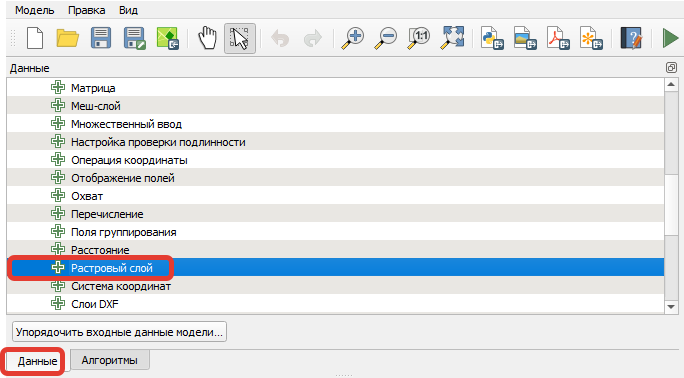Image resolution: width=684 pixels, height=378 pixels.
Task: Select Множественный ввод in the list
Action: tap(335, 124)
